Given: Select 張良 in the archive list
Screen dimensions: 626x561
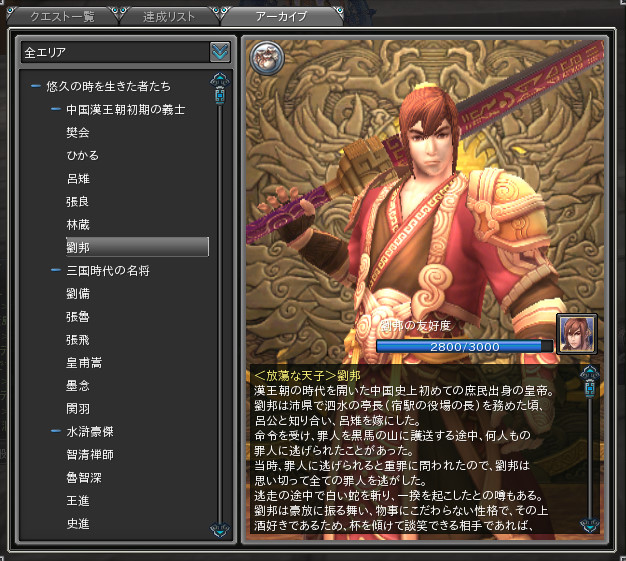Looking at the screenshot, I should (x=77, y=201).
